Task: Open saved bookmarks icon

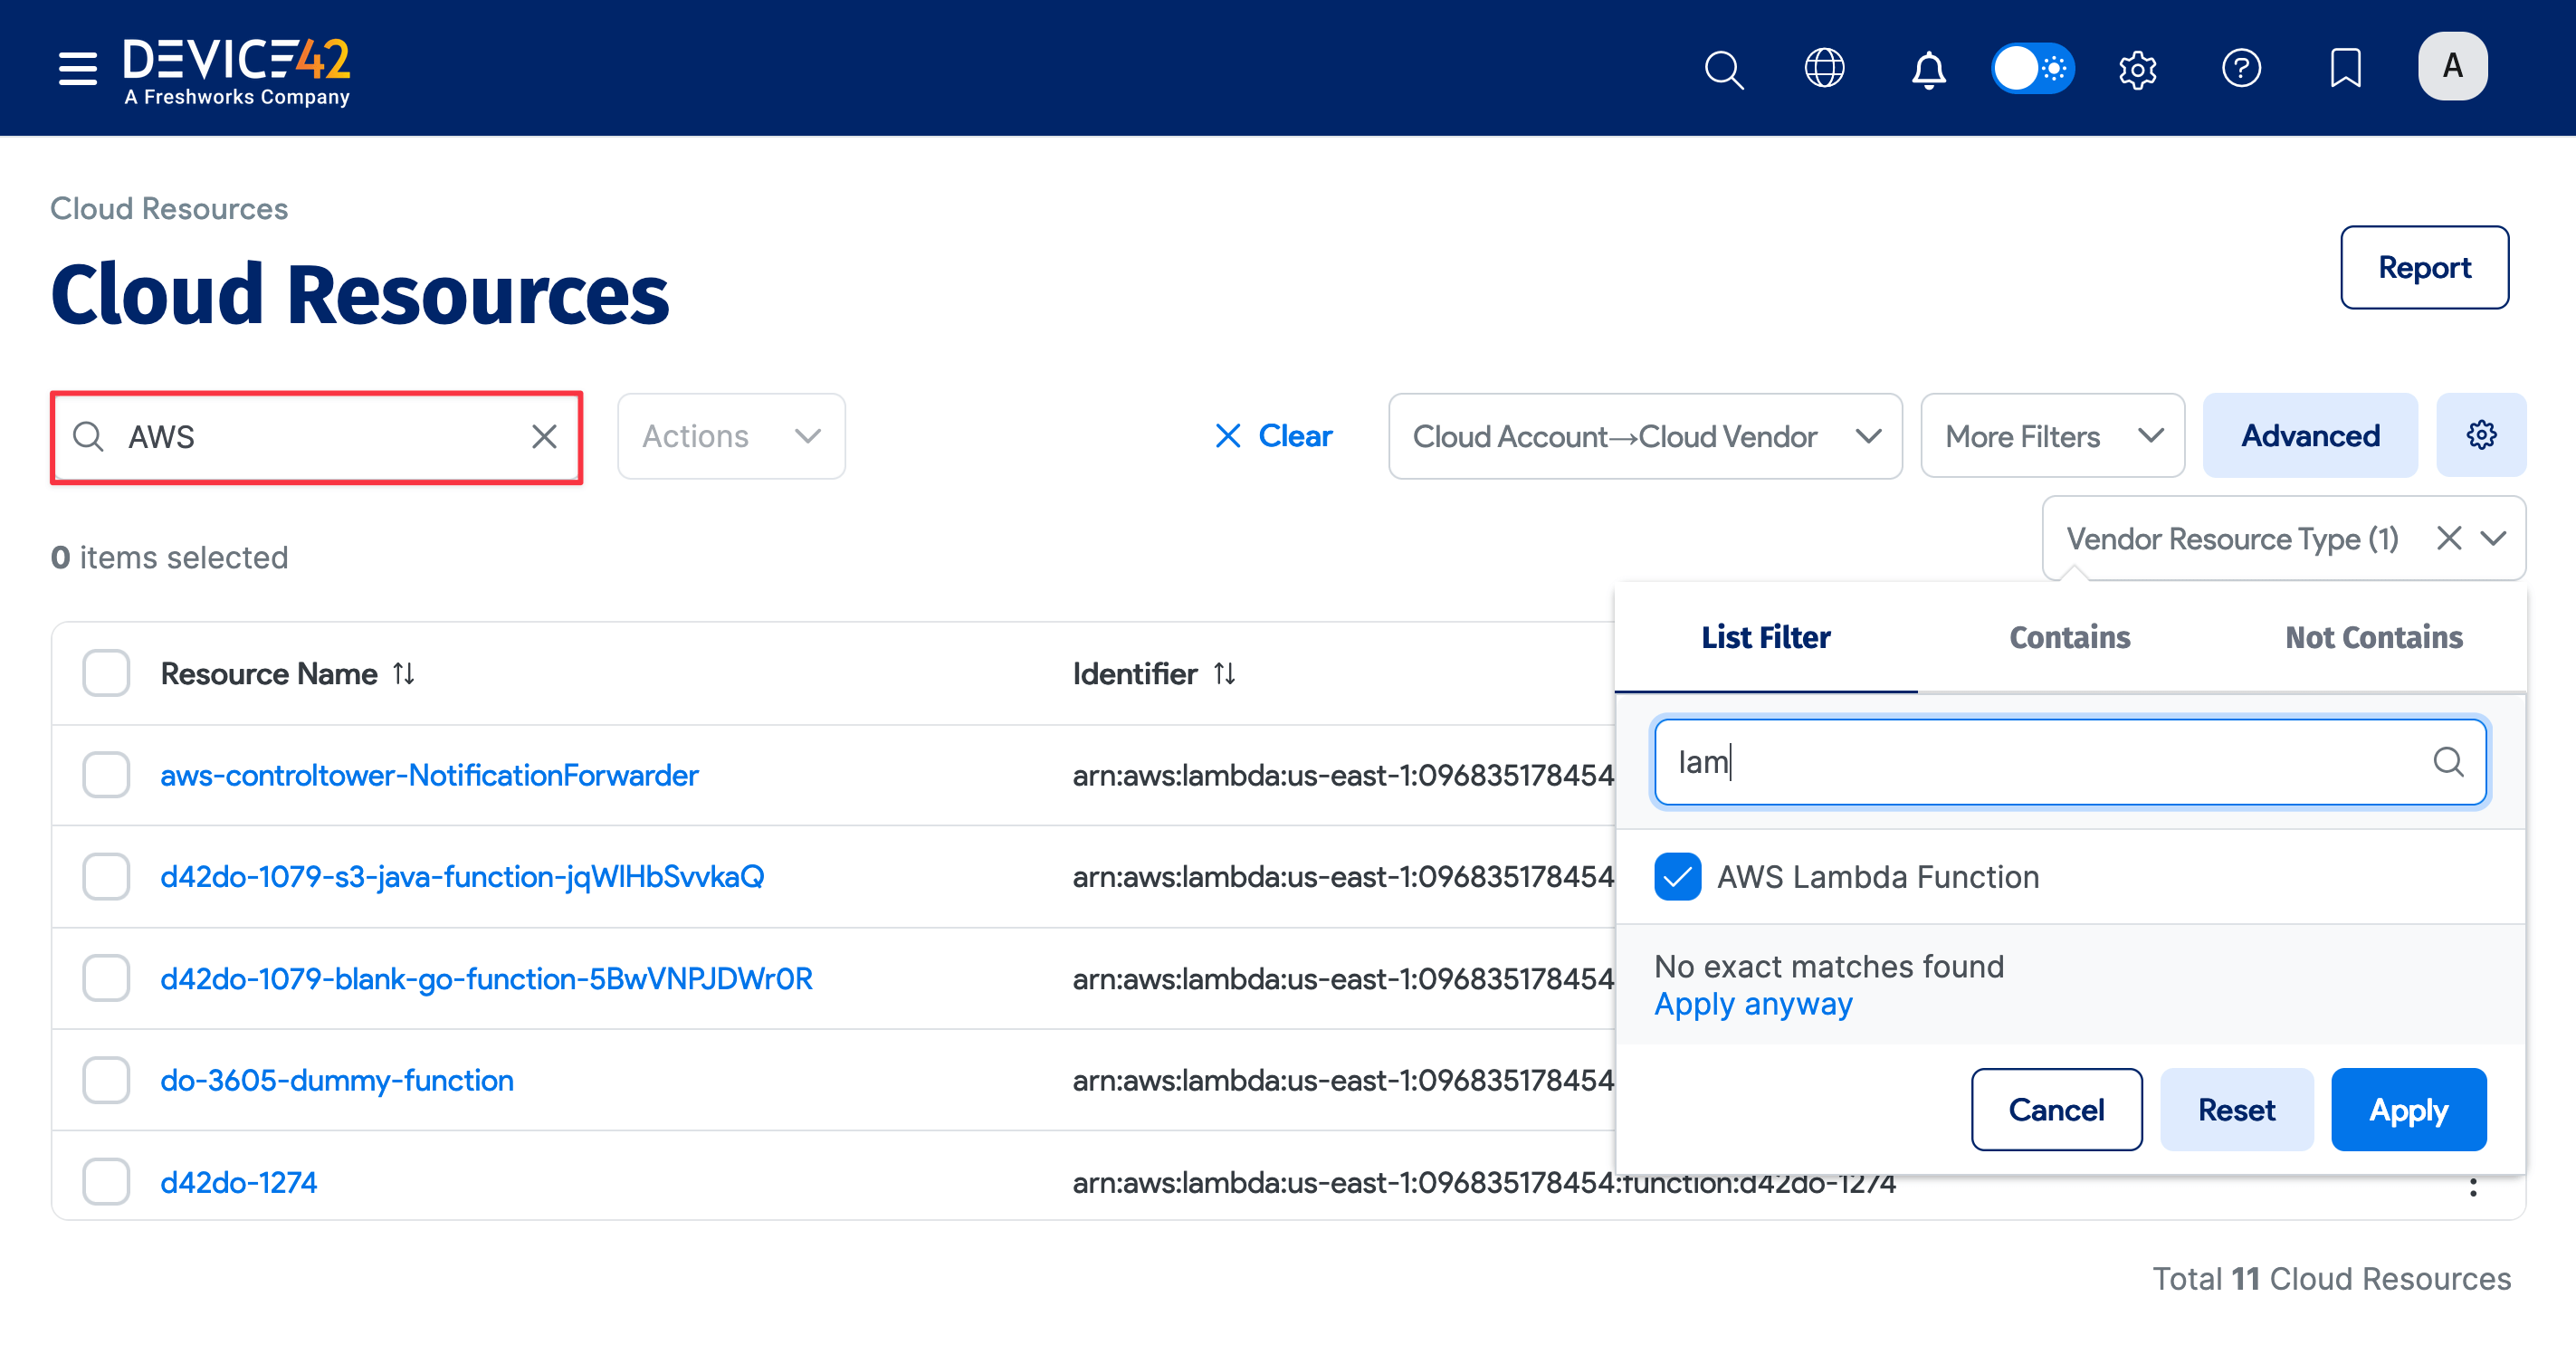Action: (2346, 68)
